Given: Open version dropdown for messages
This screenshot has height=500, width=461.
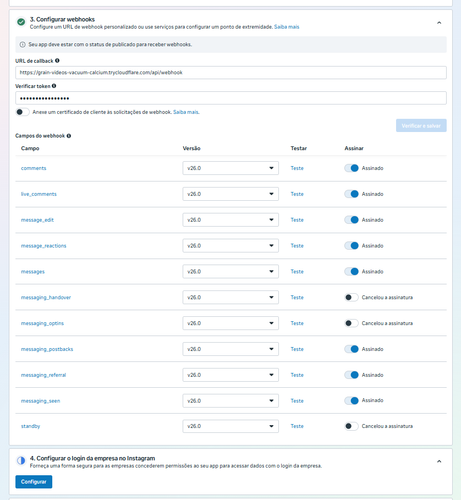Looking at the screenshot, I should pos(230,271).
